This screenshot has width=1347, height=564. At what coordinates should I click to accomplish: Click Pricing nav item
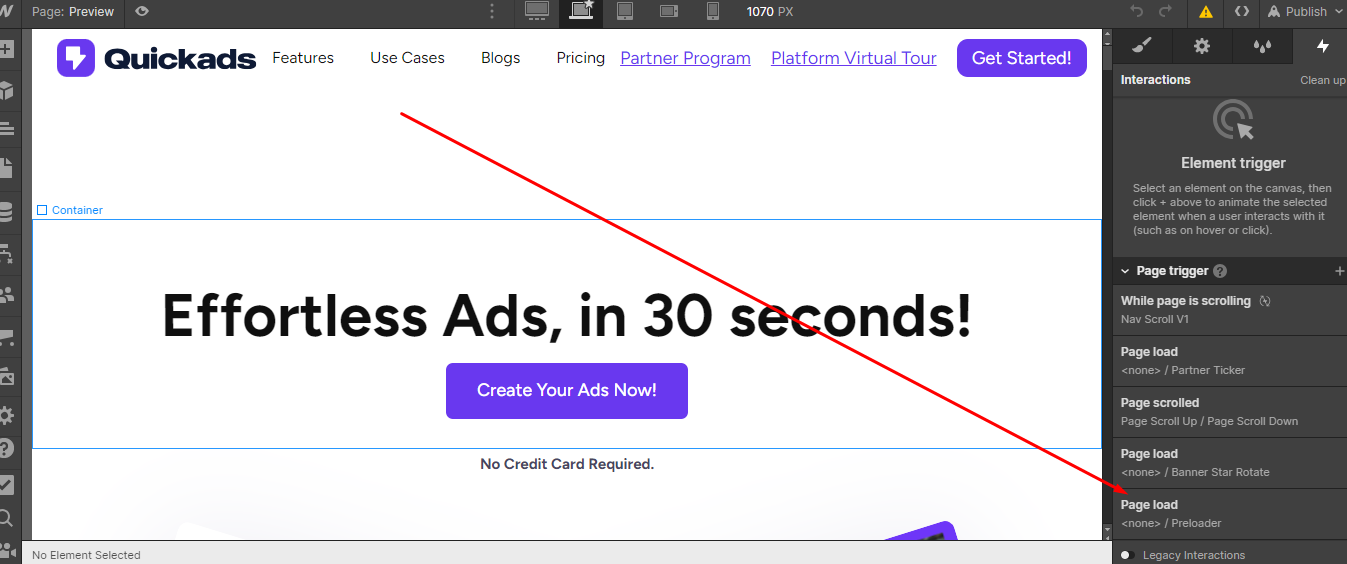coord(581,58)
